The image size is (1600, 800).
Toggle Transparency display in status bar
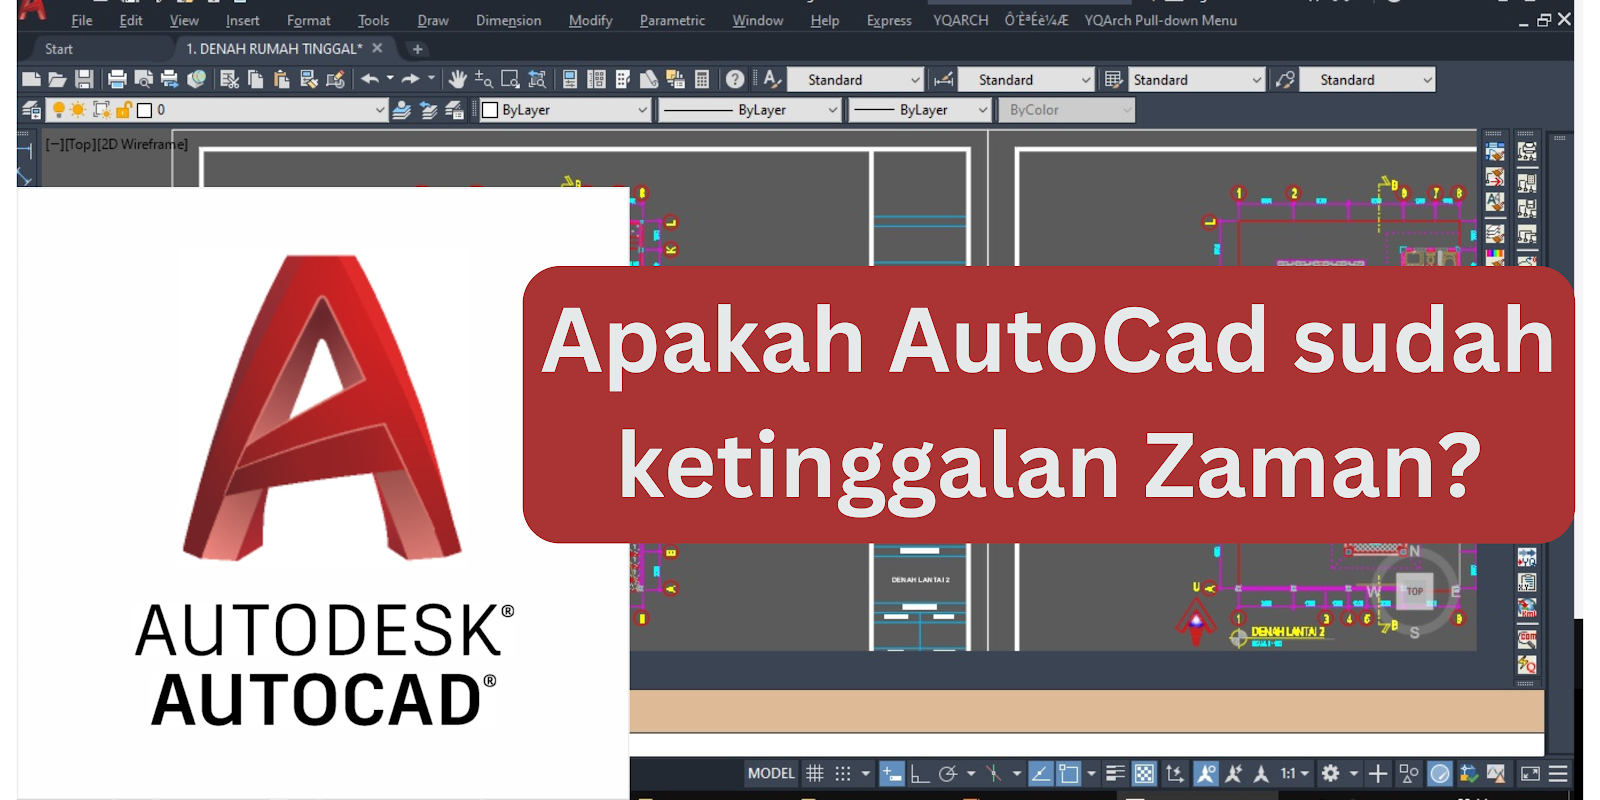pyautogui.click(x=1145, y=773)
